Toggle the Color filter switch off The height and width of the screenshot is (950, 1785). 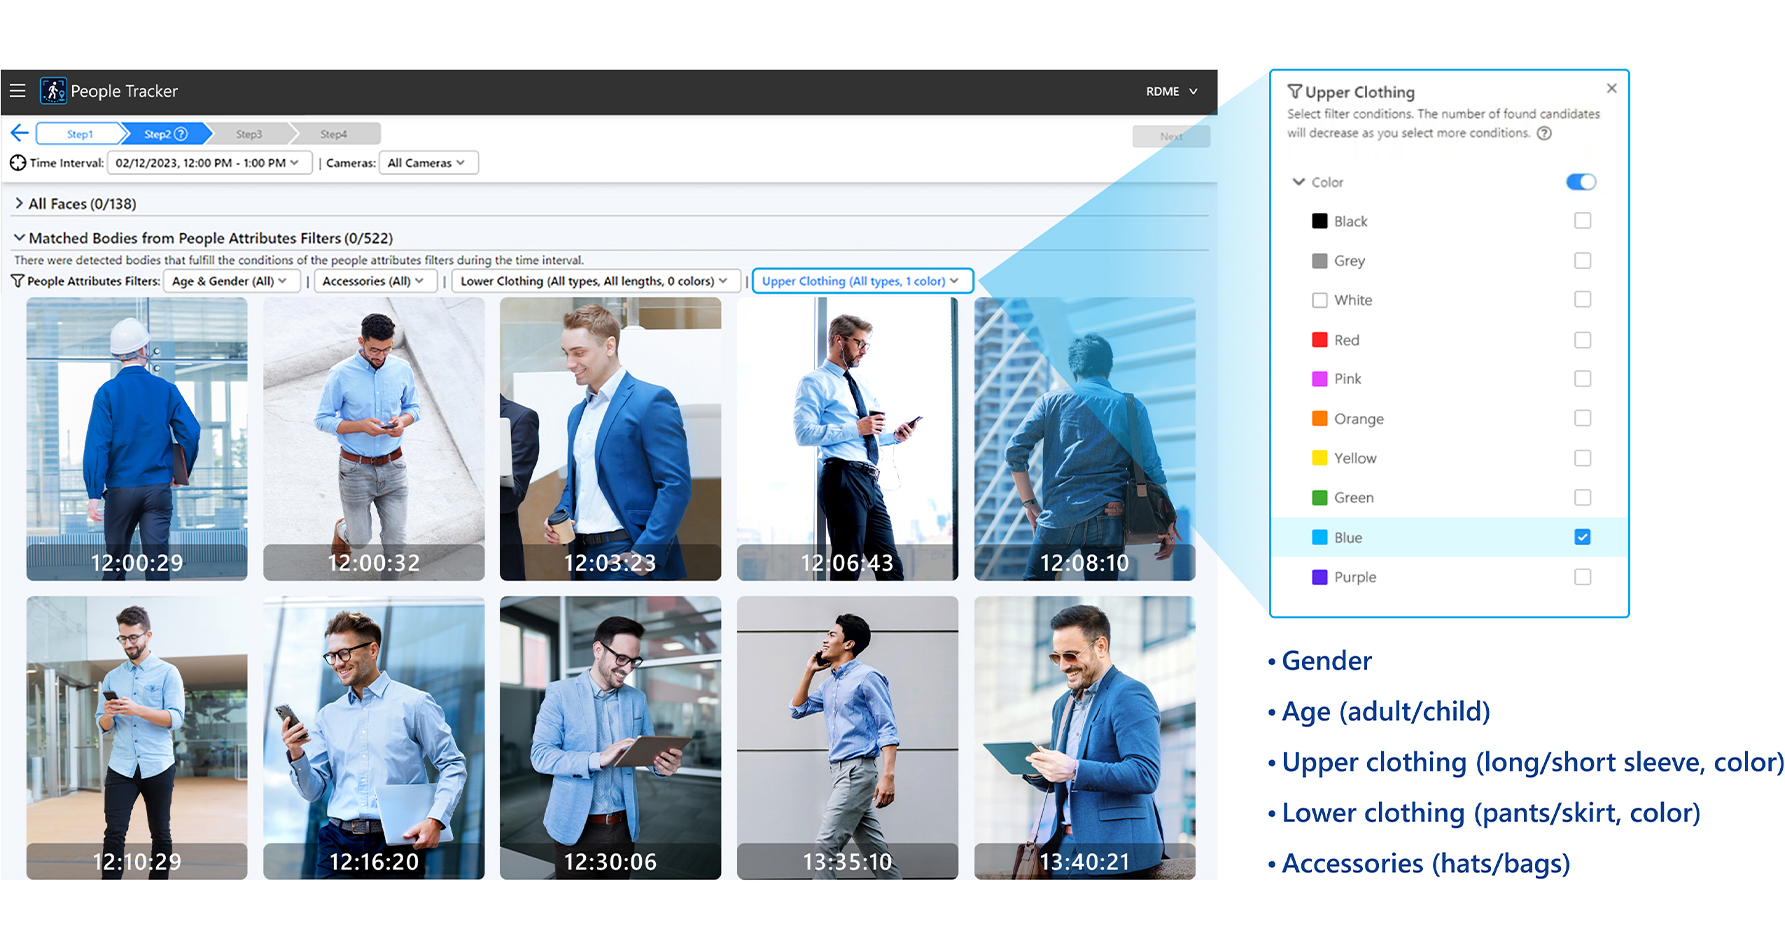click(x=1580, y=182)
